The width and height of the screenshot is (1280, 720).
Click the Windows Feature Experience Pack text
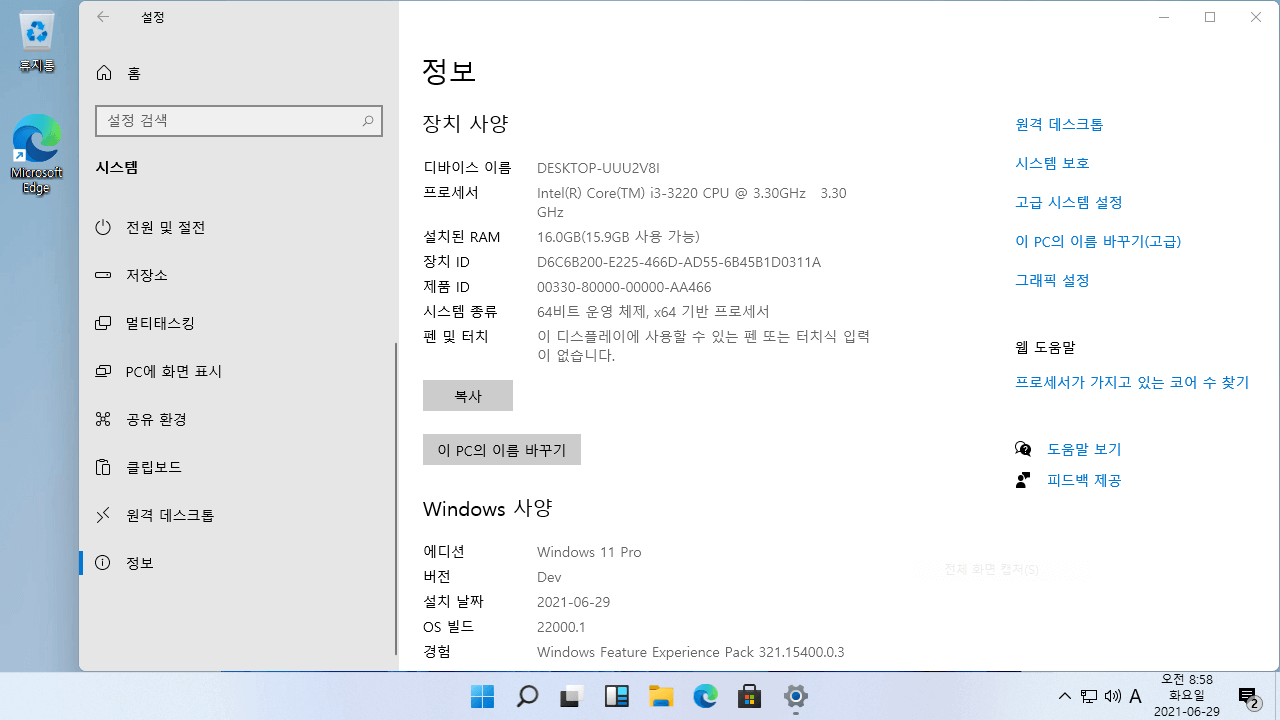[x=691, y=652]
